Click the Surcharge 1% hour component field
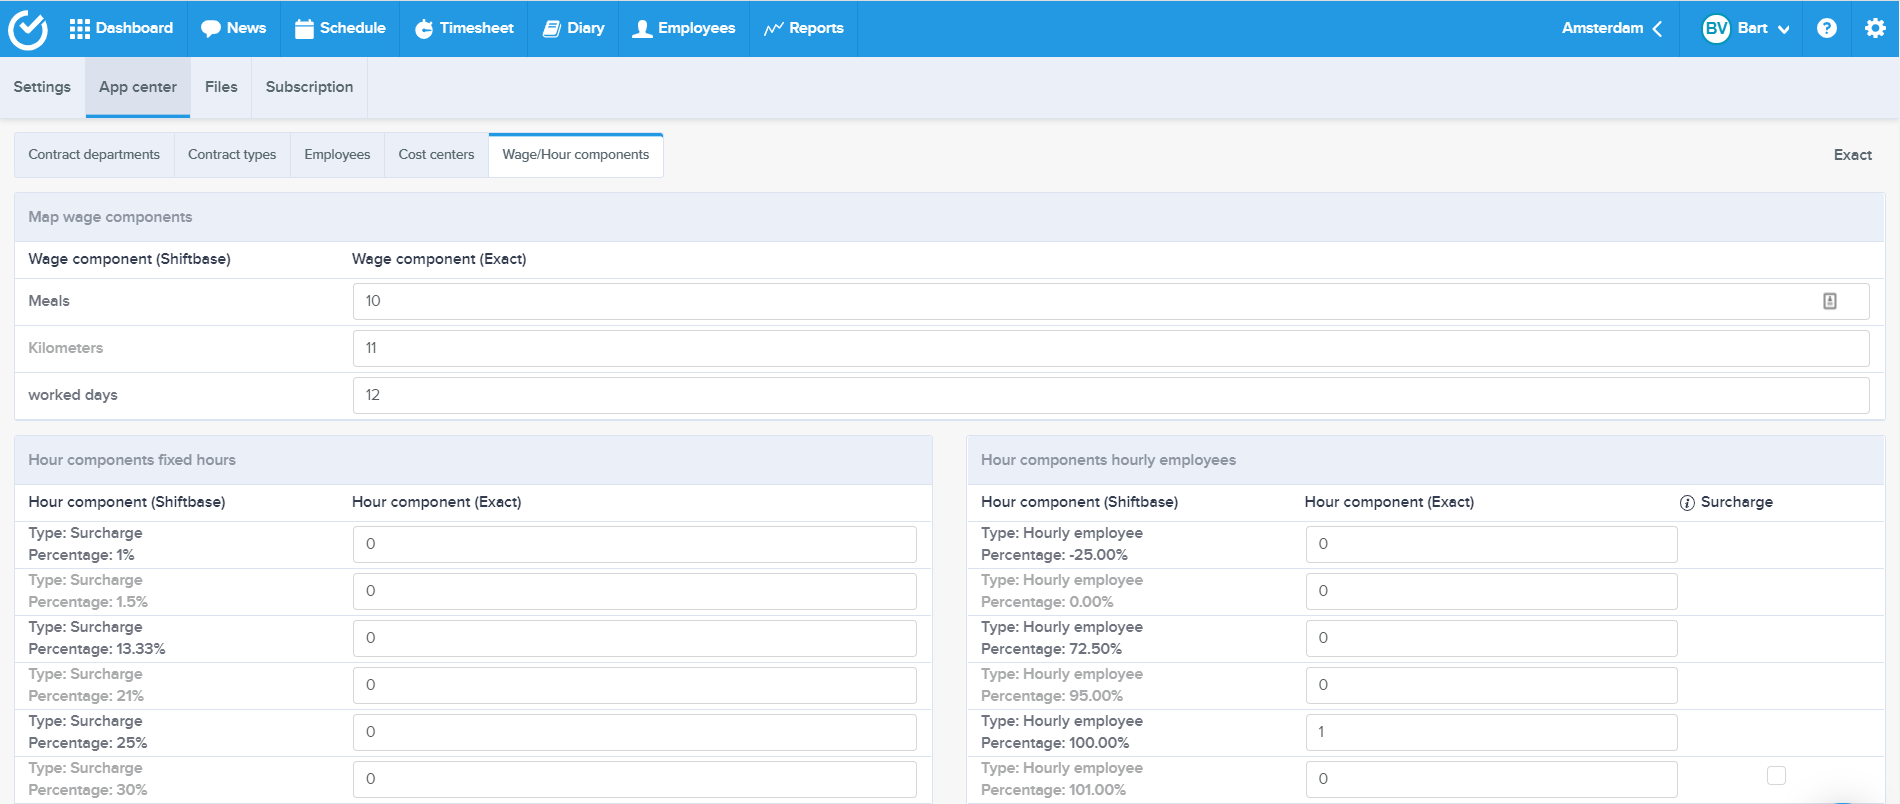 coord(635,544)
